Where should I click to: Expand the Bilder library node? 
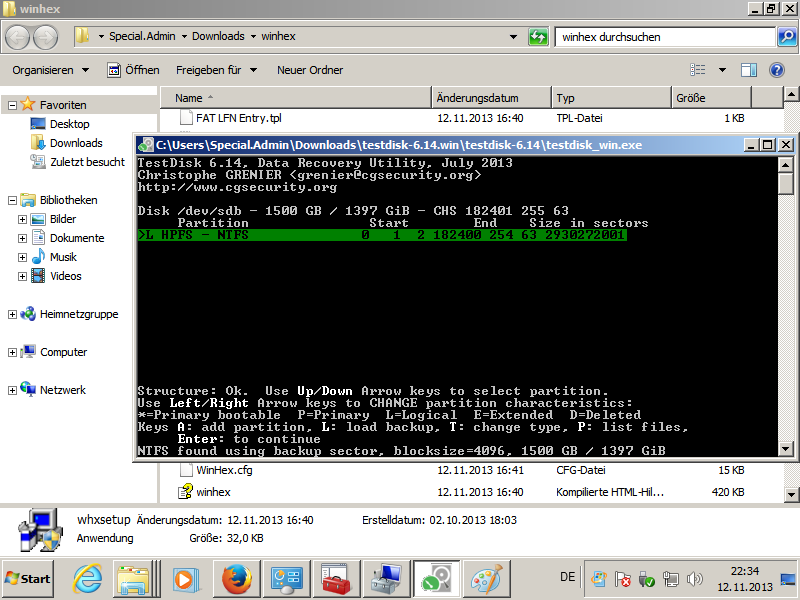[22, 219]
